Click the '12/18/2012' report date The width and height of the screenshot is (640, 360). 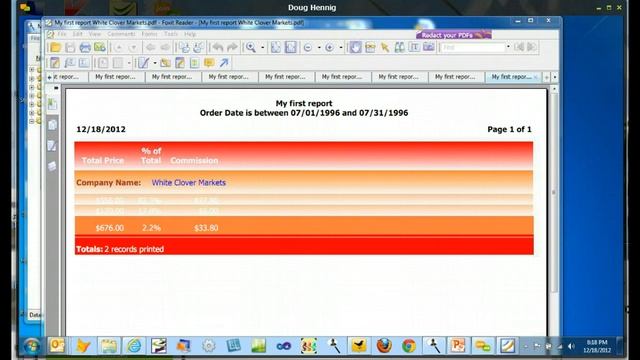pyautogui.click(x=101, y=129)
